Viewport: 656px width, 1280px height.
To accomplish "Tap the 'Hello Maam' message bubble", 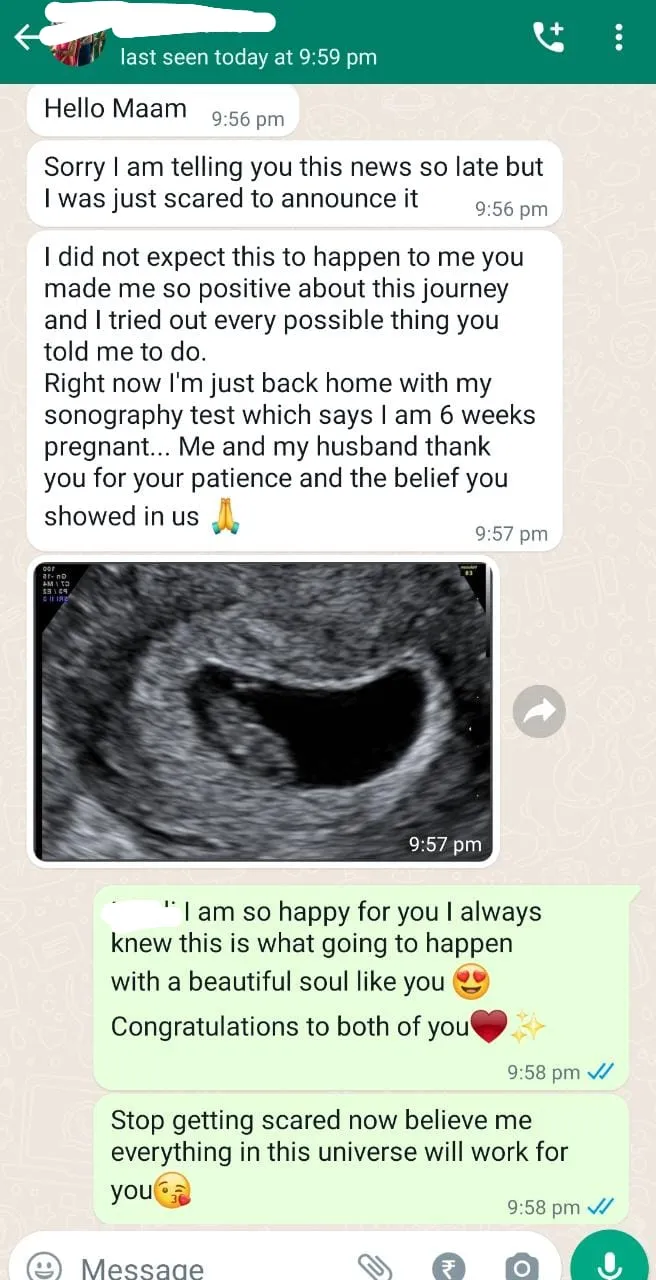I will coord(163,111).
